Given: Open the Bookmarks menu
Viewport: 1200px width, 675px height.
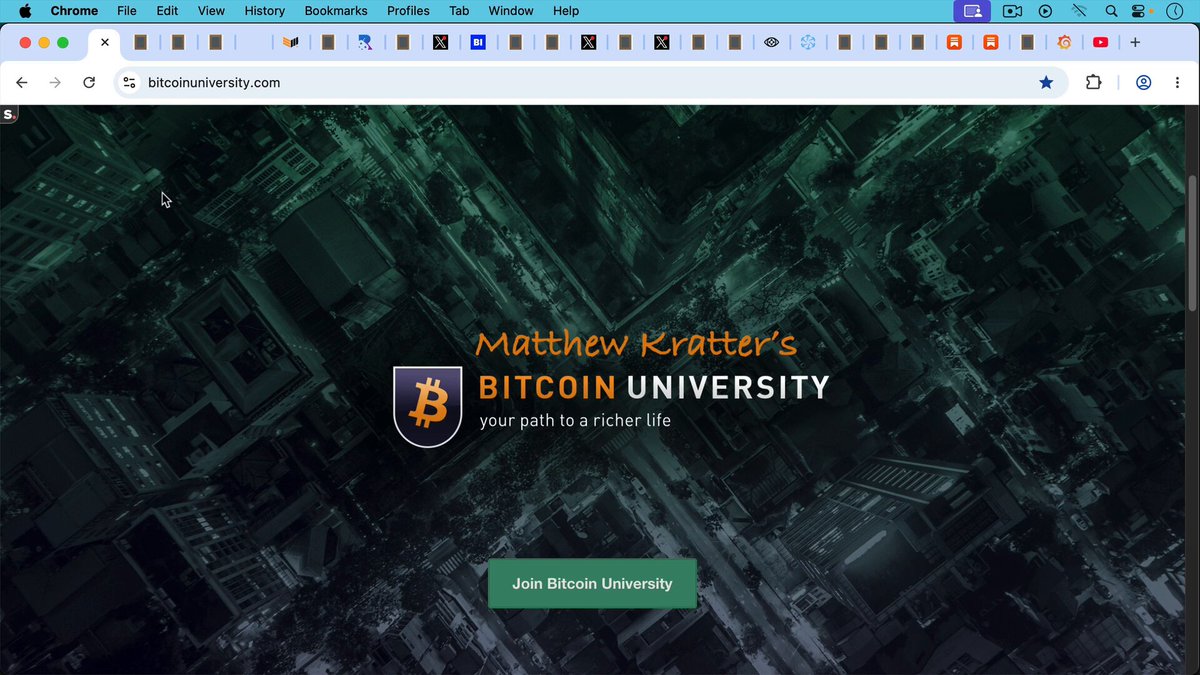Looking at the screenshot, I should 336,11.
